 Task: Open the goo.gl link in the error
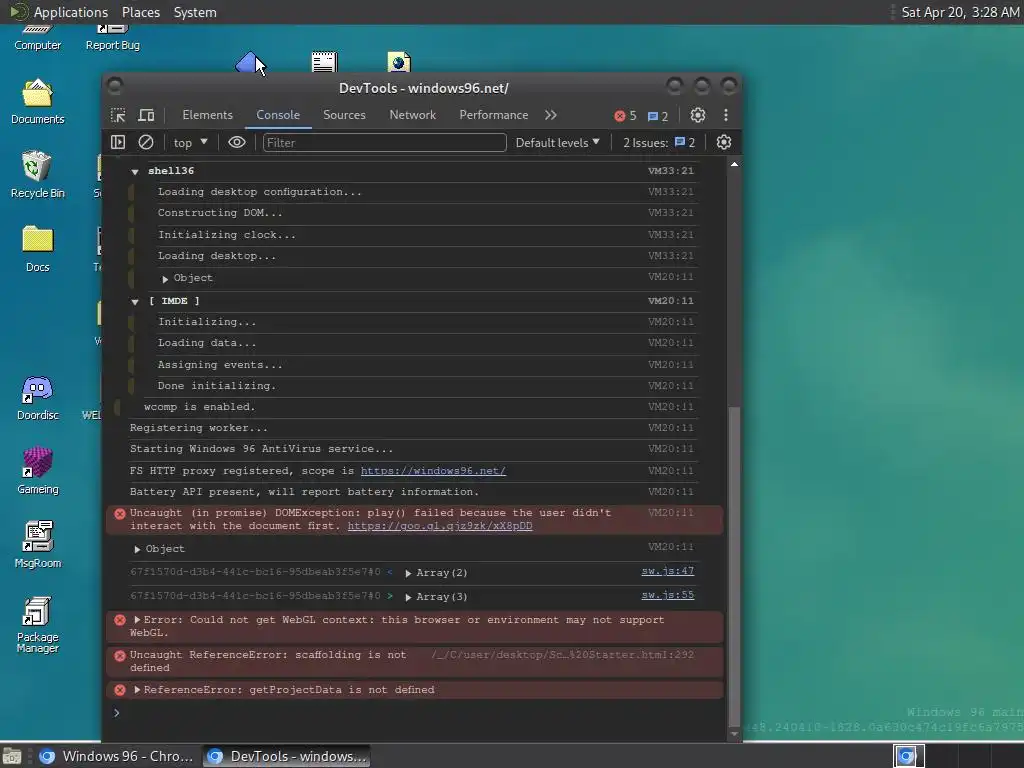[x=440, y=526]
